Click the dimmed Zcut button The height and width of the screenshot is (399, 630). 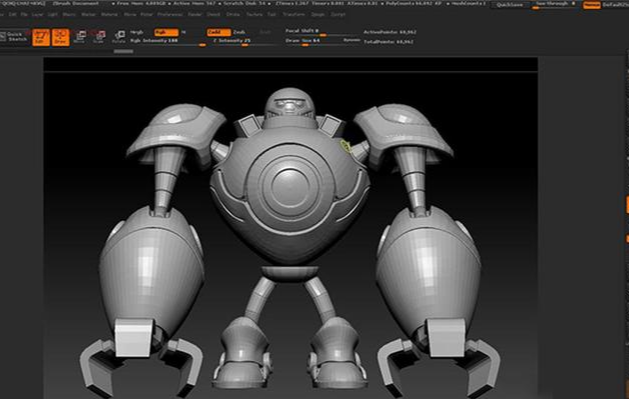click(265, 32)
